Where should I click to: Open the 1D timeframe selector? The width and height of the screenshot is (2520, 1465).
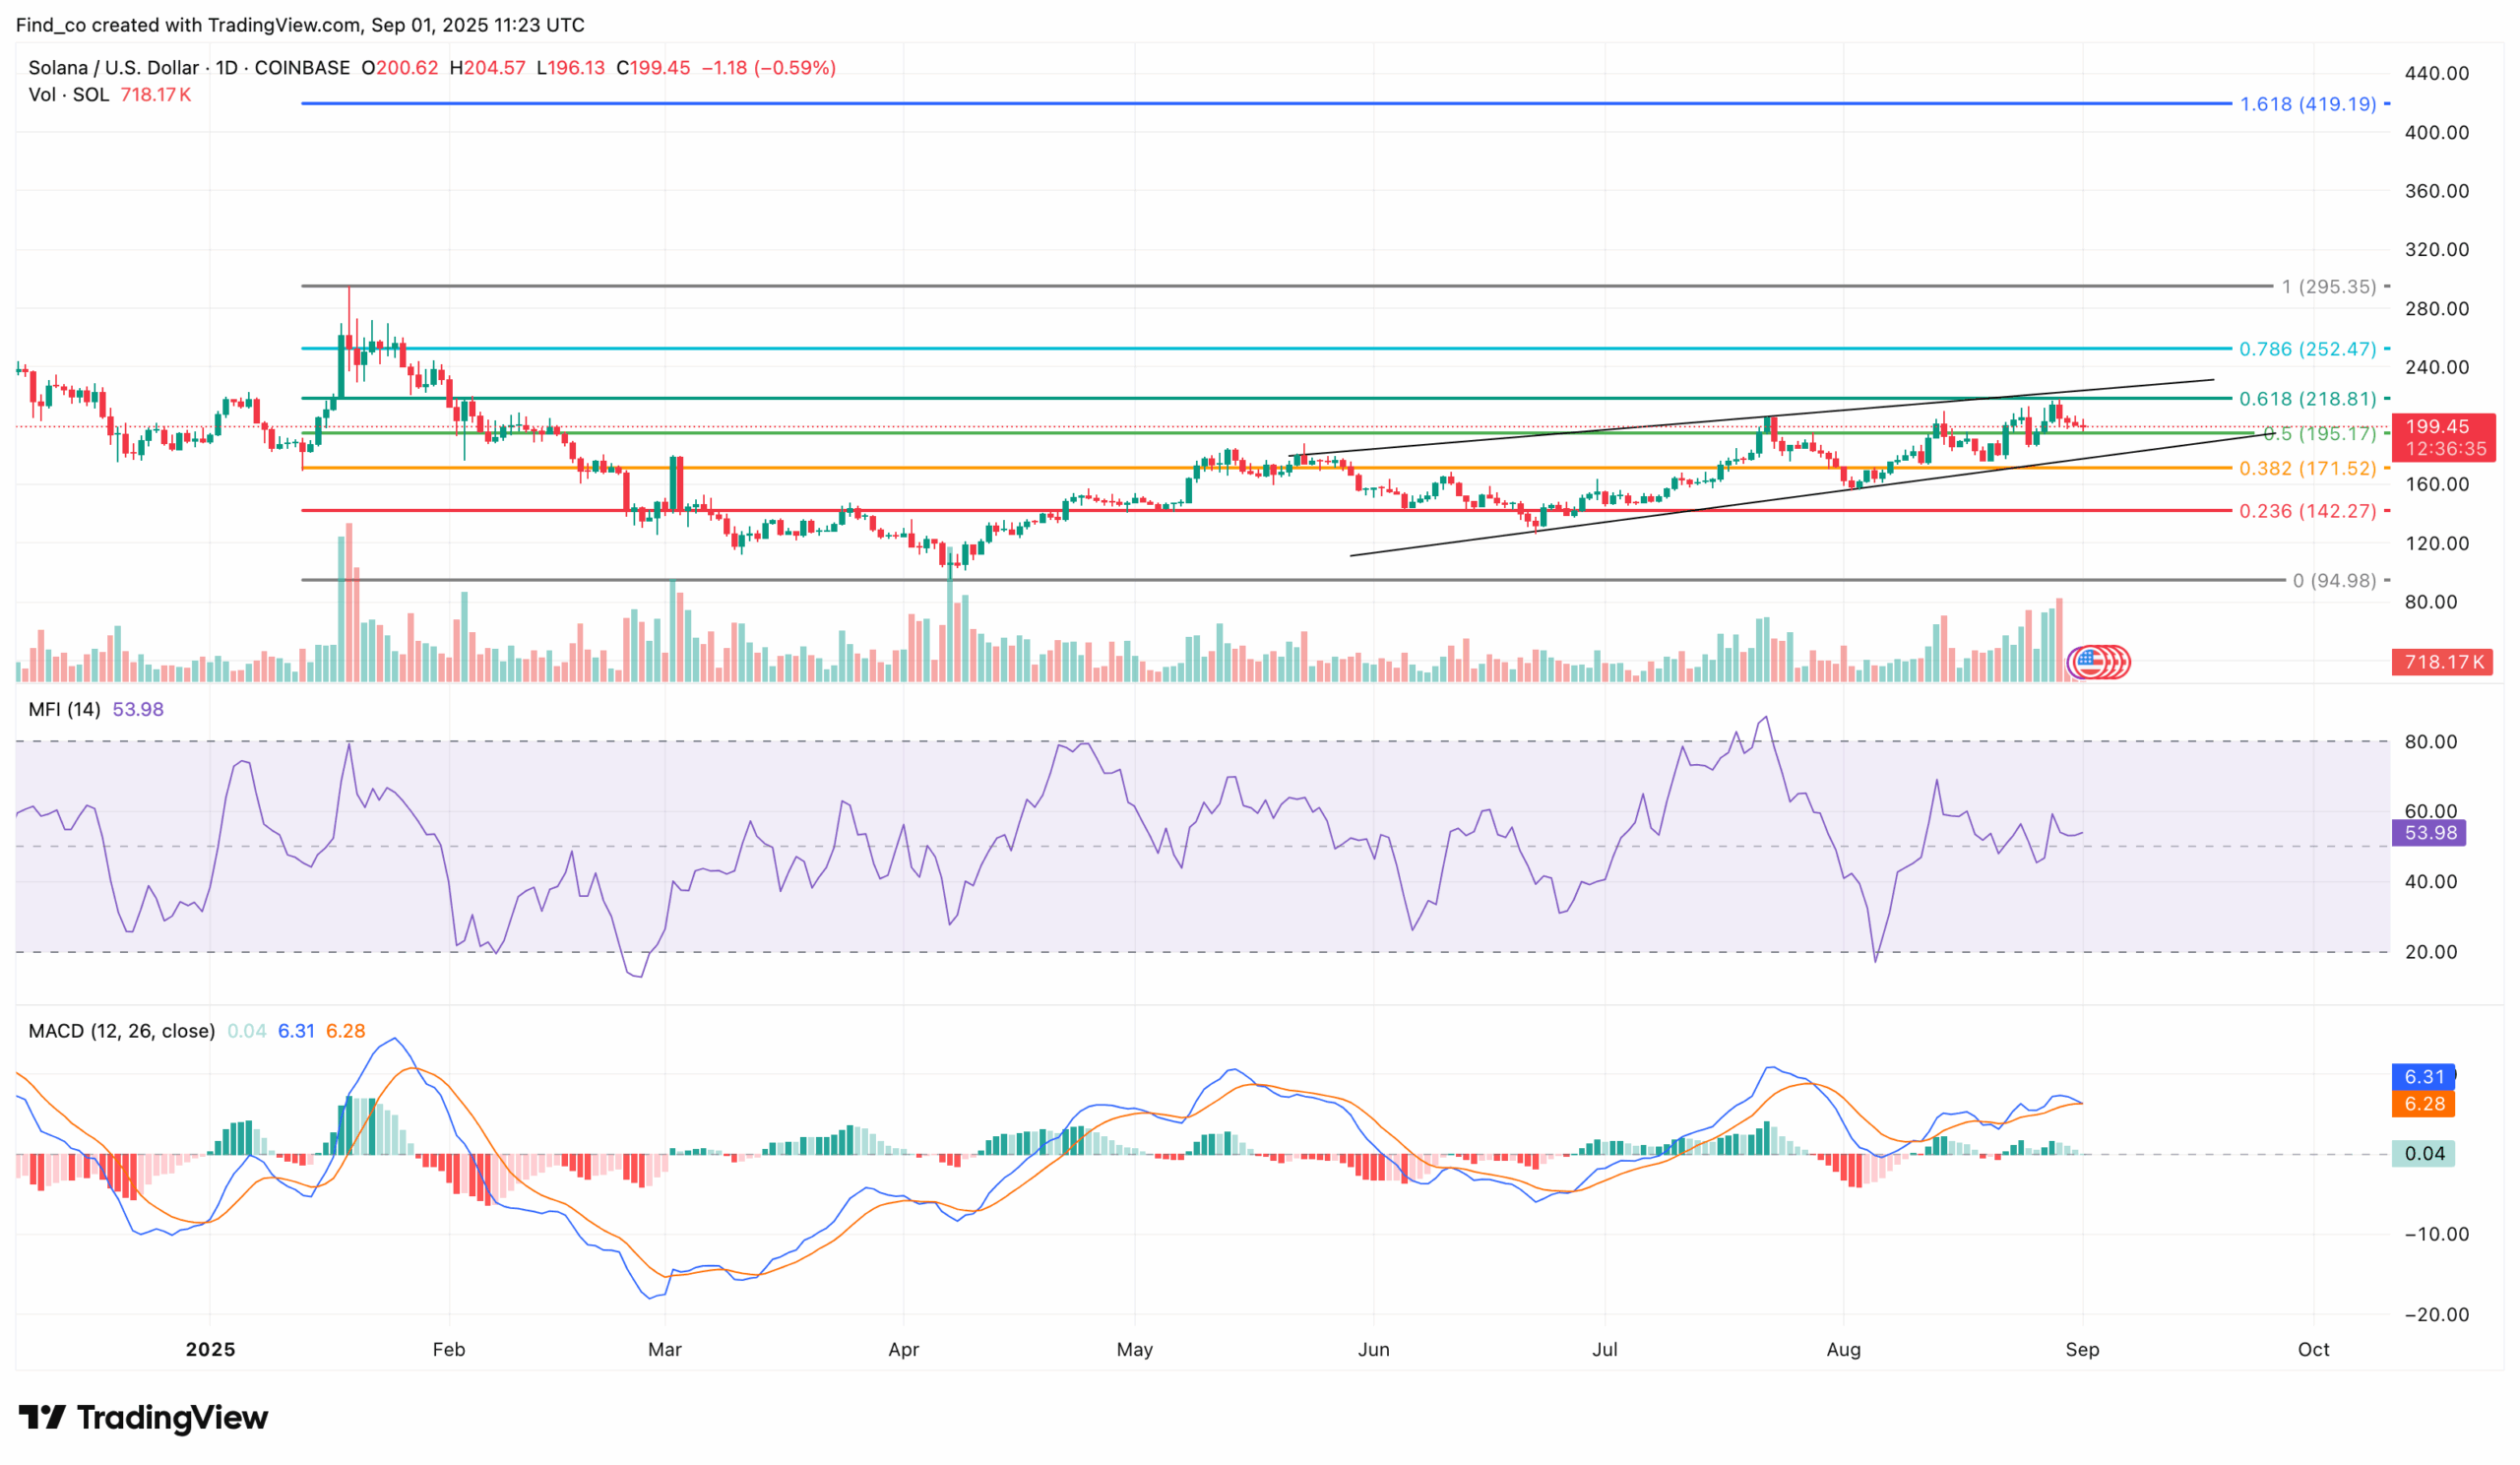(228, 67)
